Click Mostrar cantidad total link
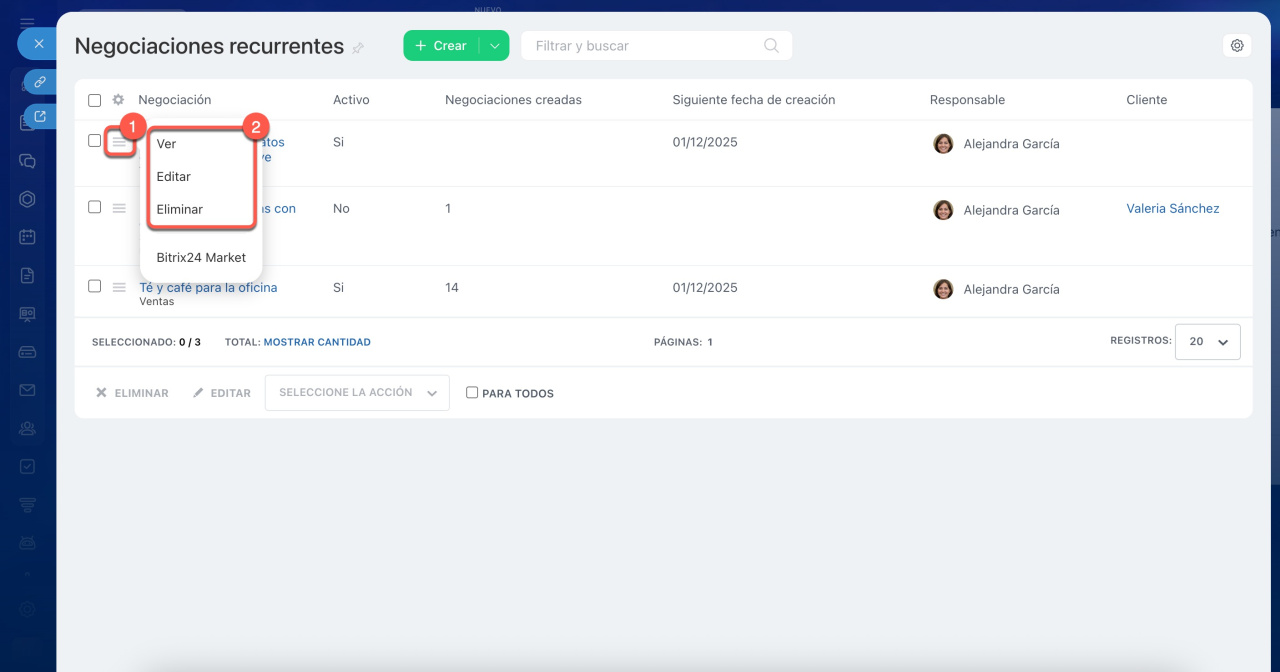 coord(317,342)
